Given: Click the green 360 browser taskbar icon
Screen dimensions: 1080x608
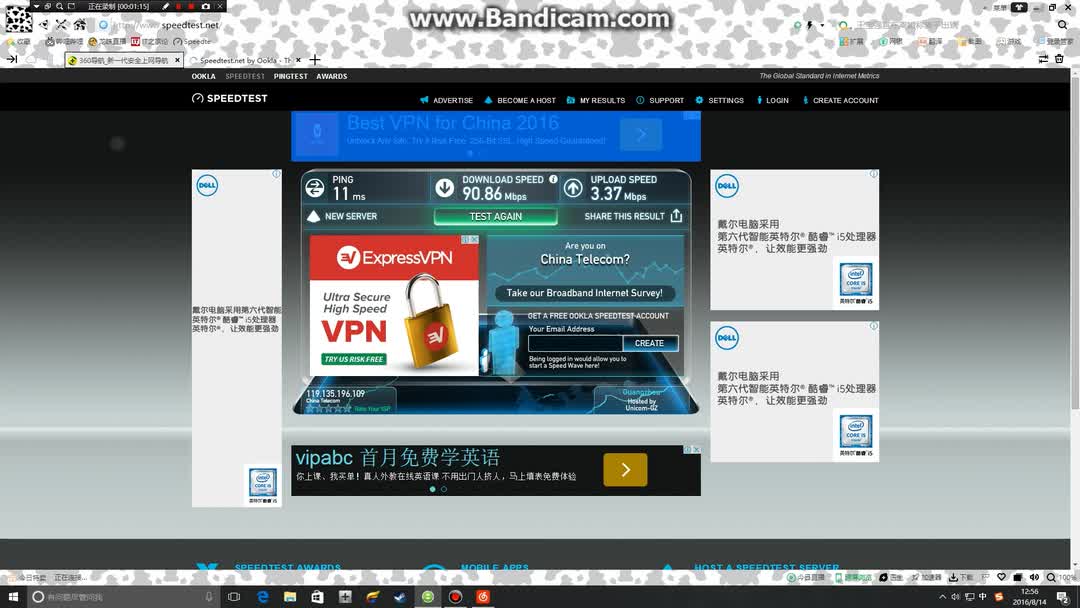Looking at the screenshot, I should point(428,597).
